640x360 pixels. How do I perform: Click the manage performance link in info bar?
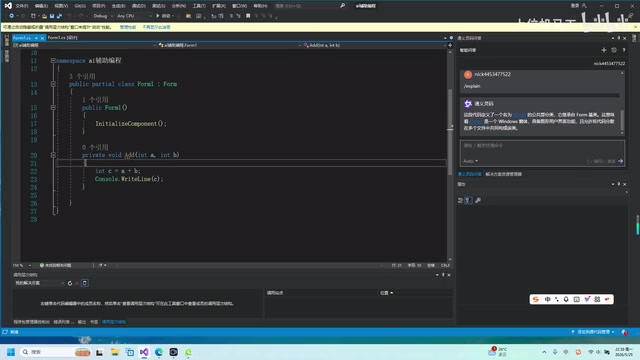pyautogui.click(x=128, y=27)
